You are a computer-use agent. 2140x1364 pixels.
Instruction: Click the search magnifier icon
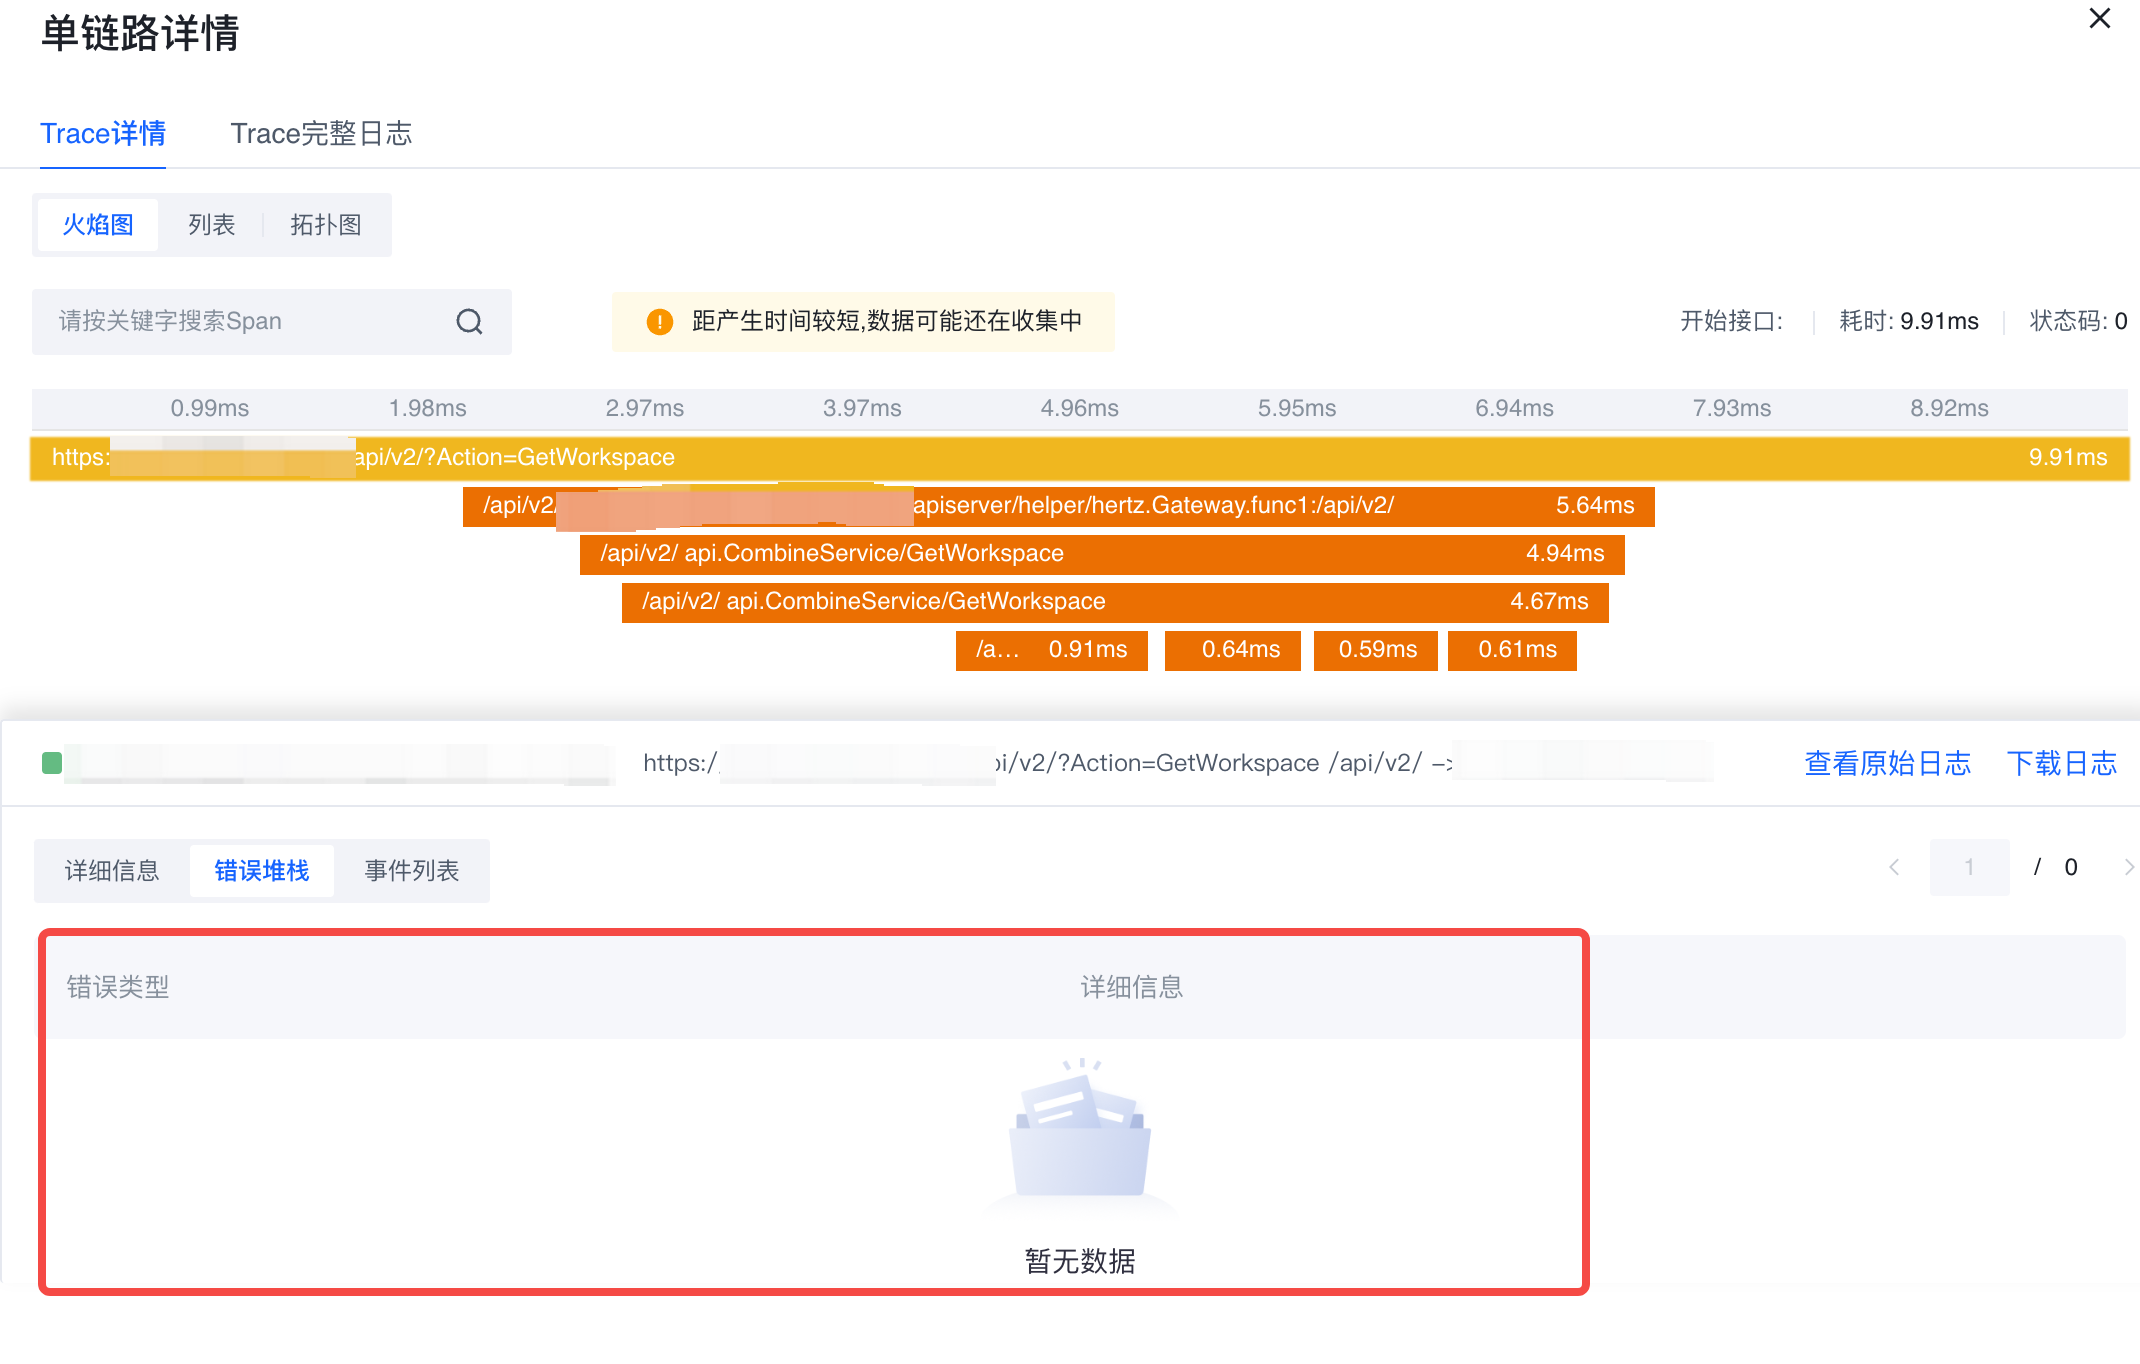(x=469, y=322)
